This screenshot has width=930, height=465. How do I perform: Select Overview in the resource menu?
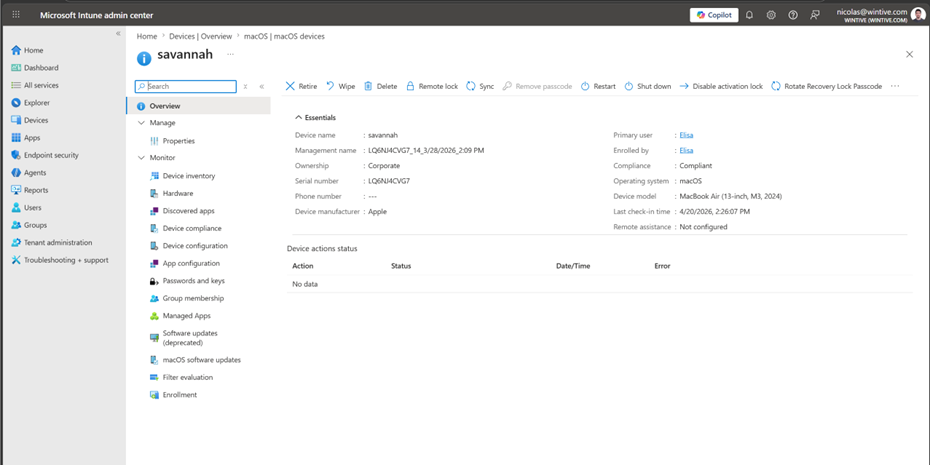[x=198, y=106]
